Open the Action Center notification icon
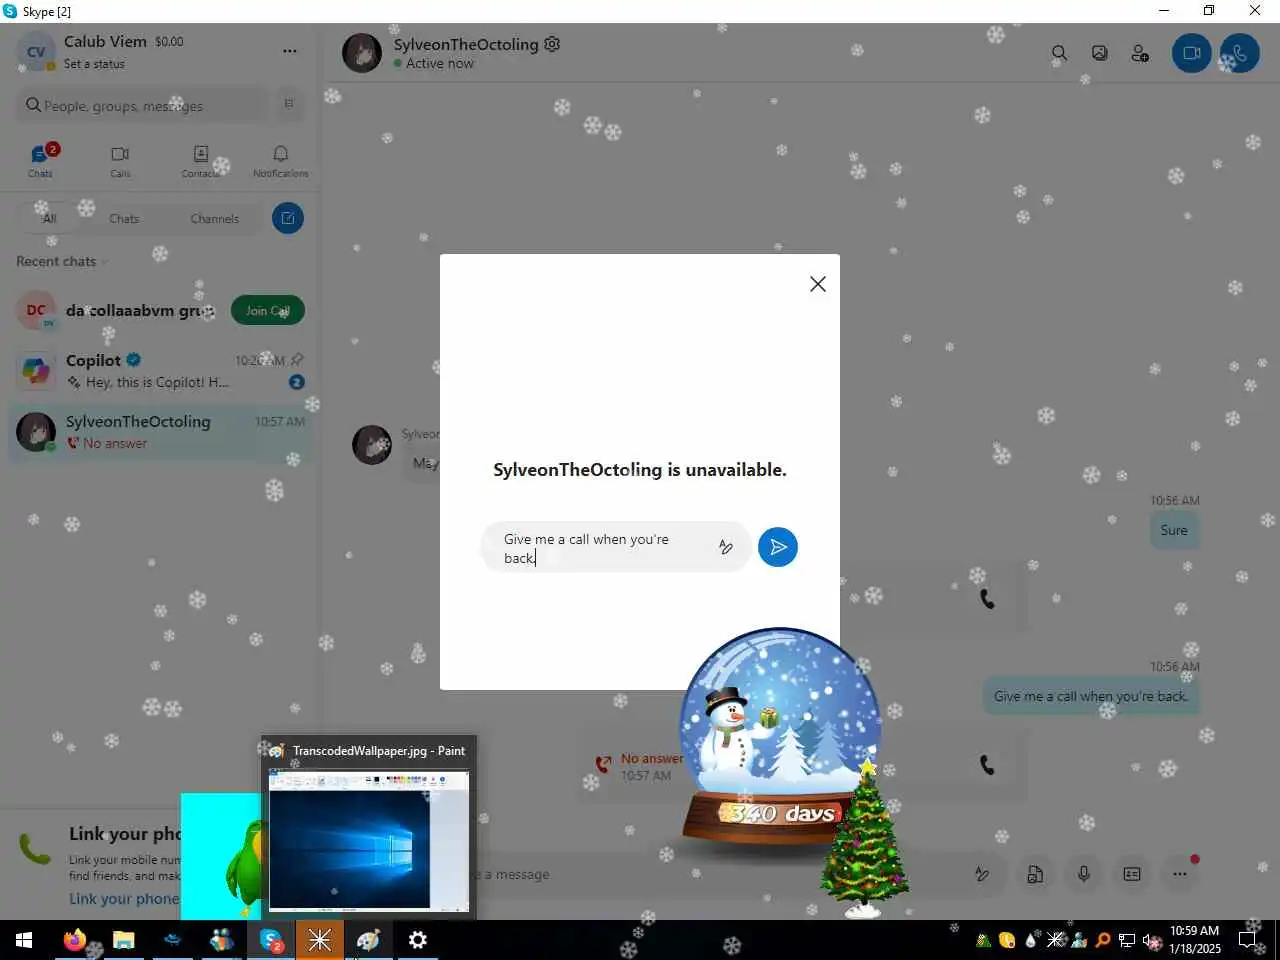The height and width of the screenshot is (960, 1280). [1247, 940]
